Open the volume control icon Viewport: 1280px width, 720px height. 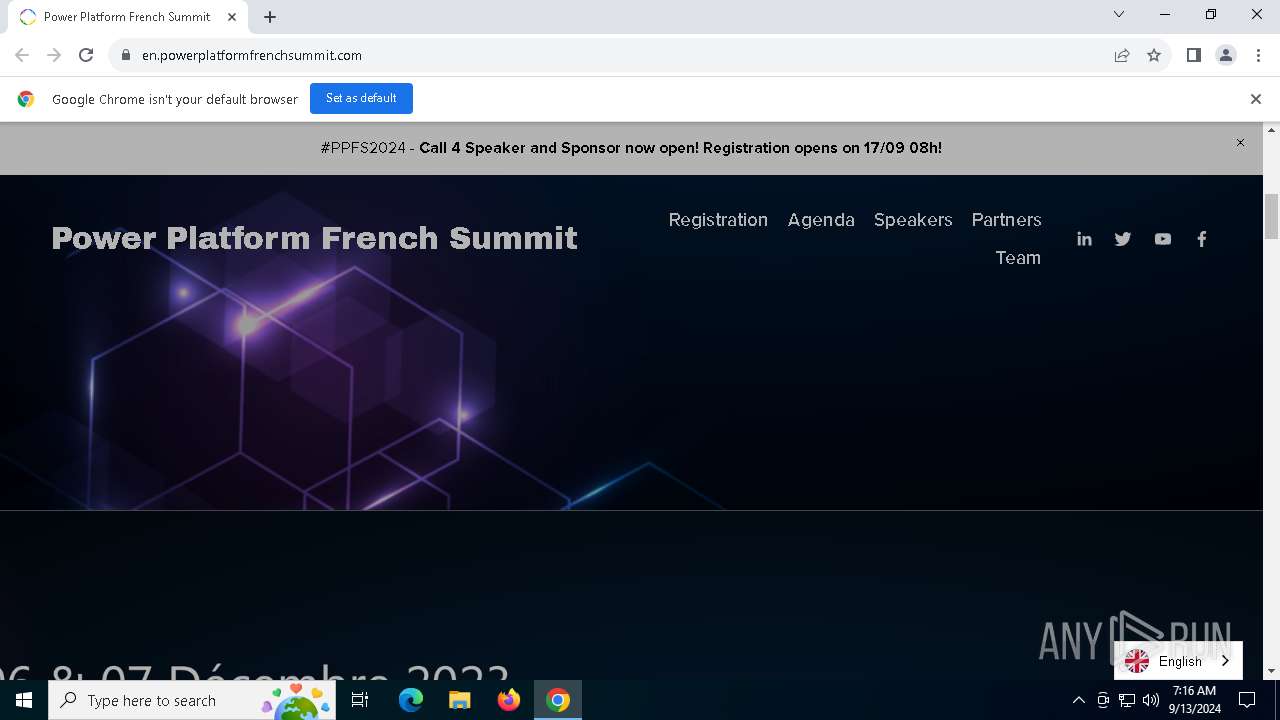tap(1151, 700)
